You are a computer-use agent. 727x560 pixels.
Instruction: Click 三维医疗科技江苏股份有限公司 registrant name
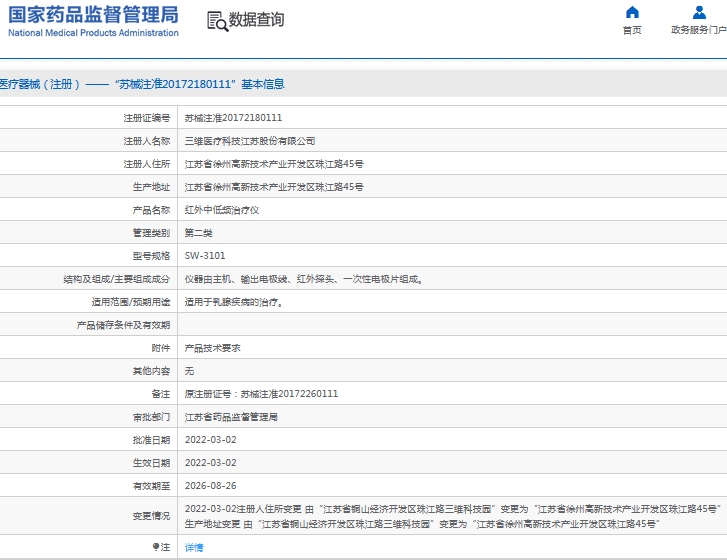click(250, 141)
